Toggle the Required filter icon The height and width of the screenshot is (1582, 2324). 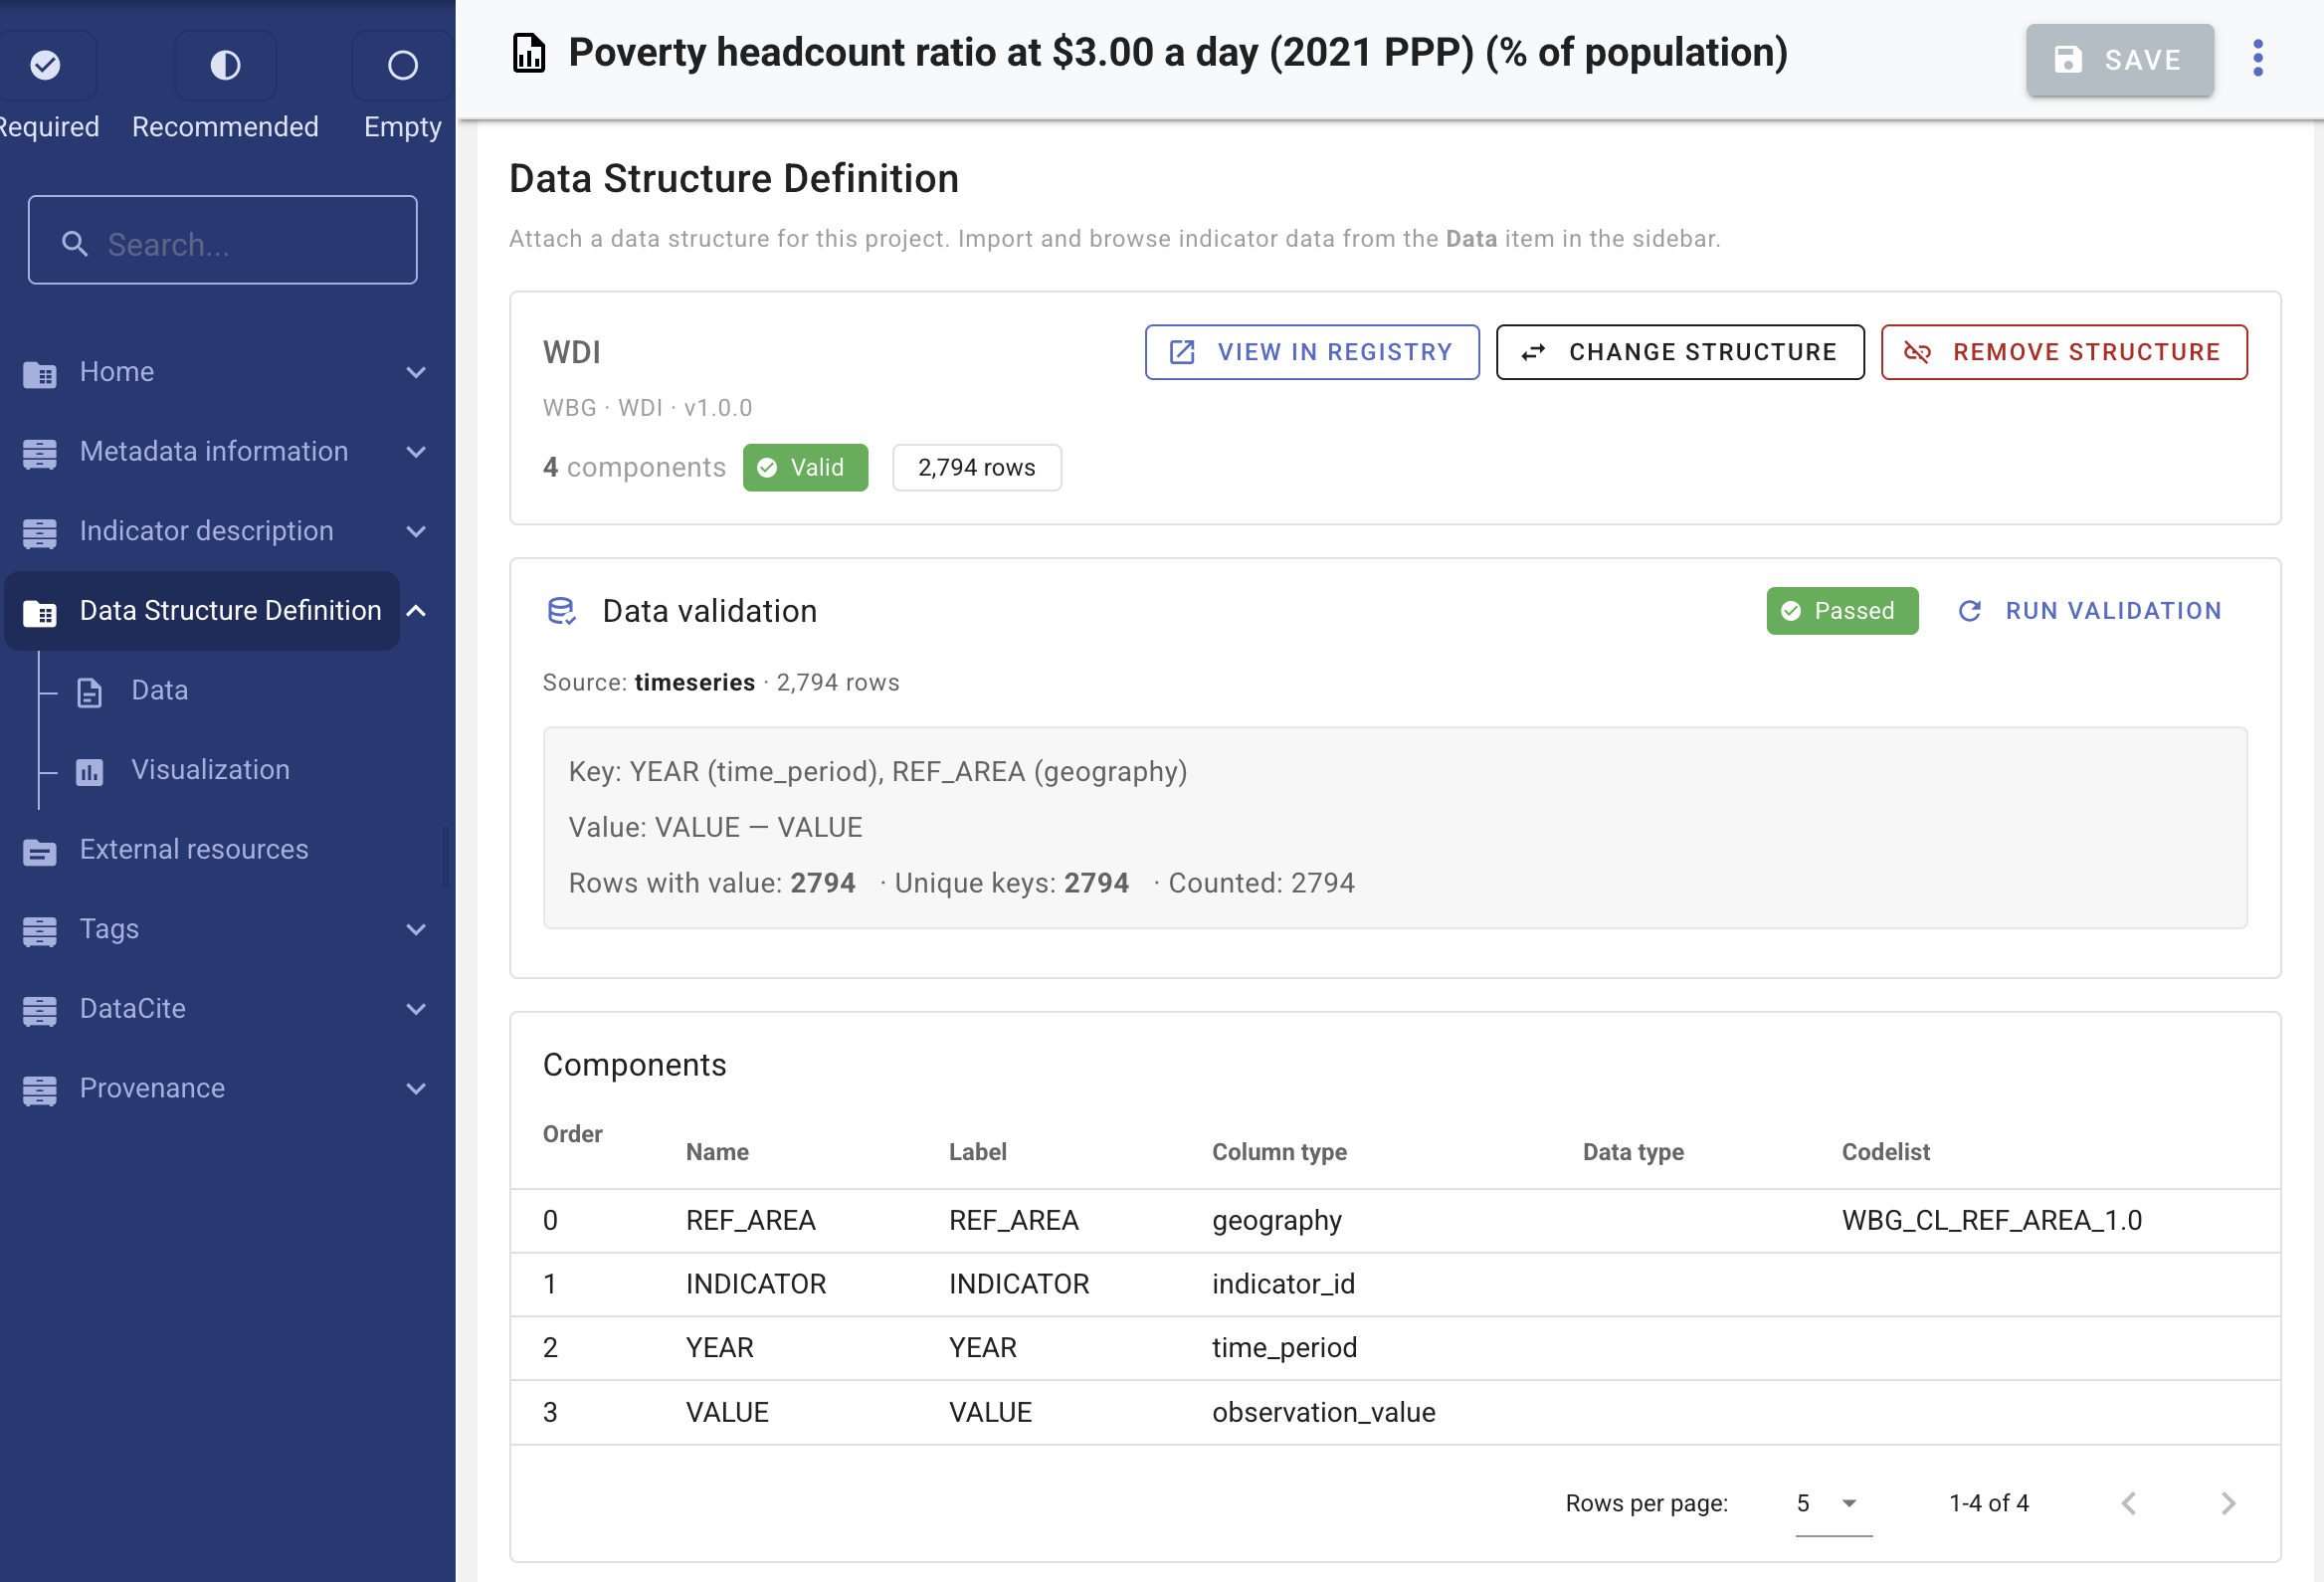[x=45, y=65]
